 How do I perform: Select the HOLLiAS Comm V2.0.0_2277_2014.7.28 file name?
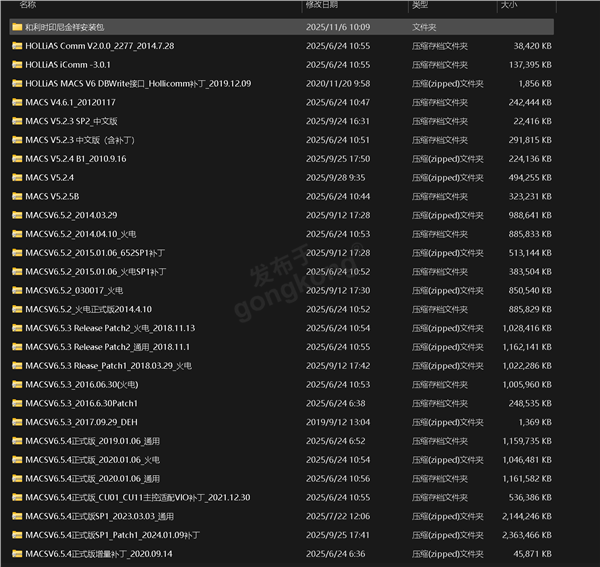tap(100, 46)
